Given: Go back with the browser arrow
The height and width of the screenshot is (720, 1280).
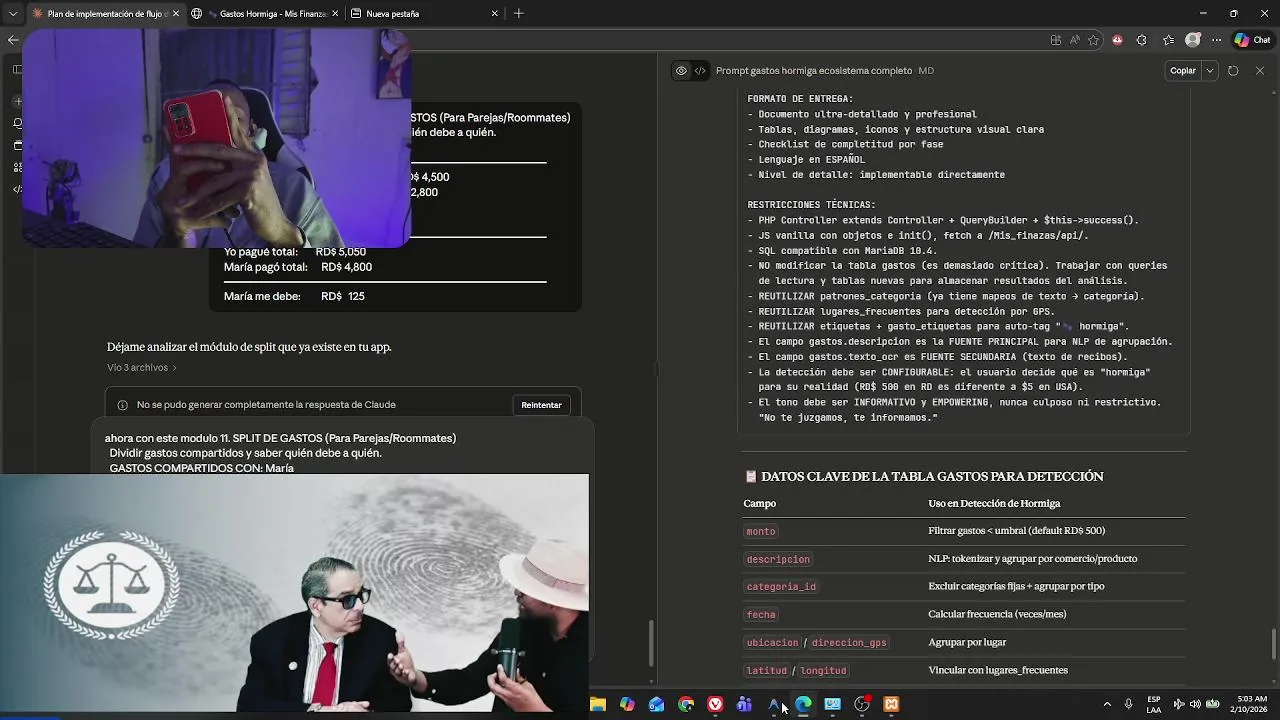Looking at the screenshot, I should pos(12,40).
